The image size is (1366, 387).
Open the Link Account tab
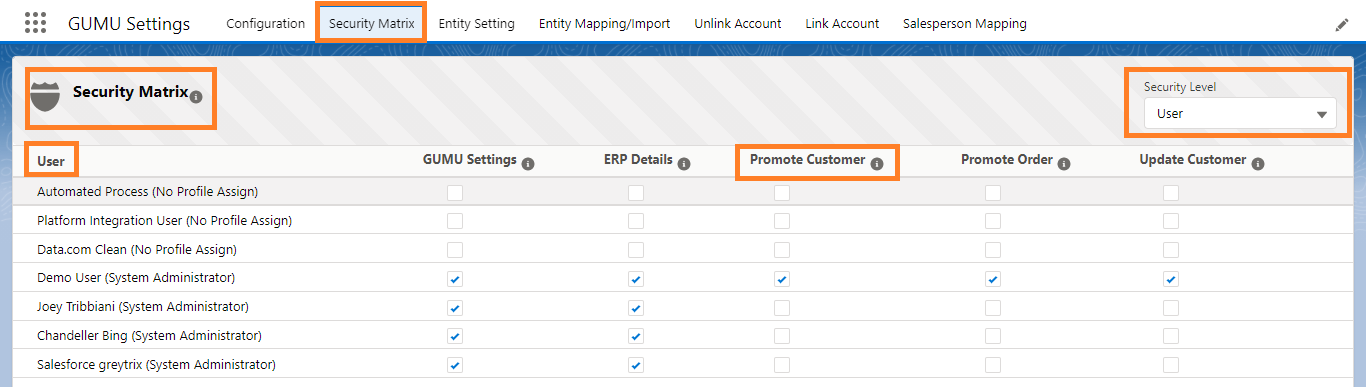(x=842, y=23)
